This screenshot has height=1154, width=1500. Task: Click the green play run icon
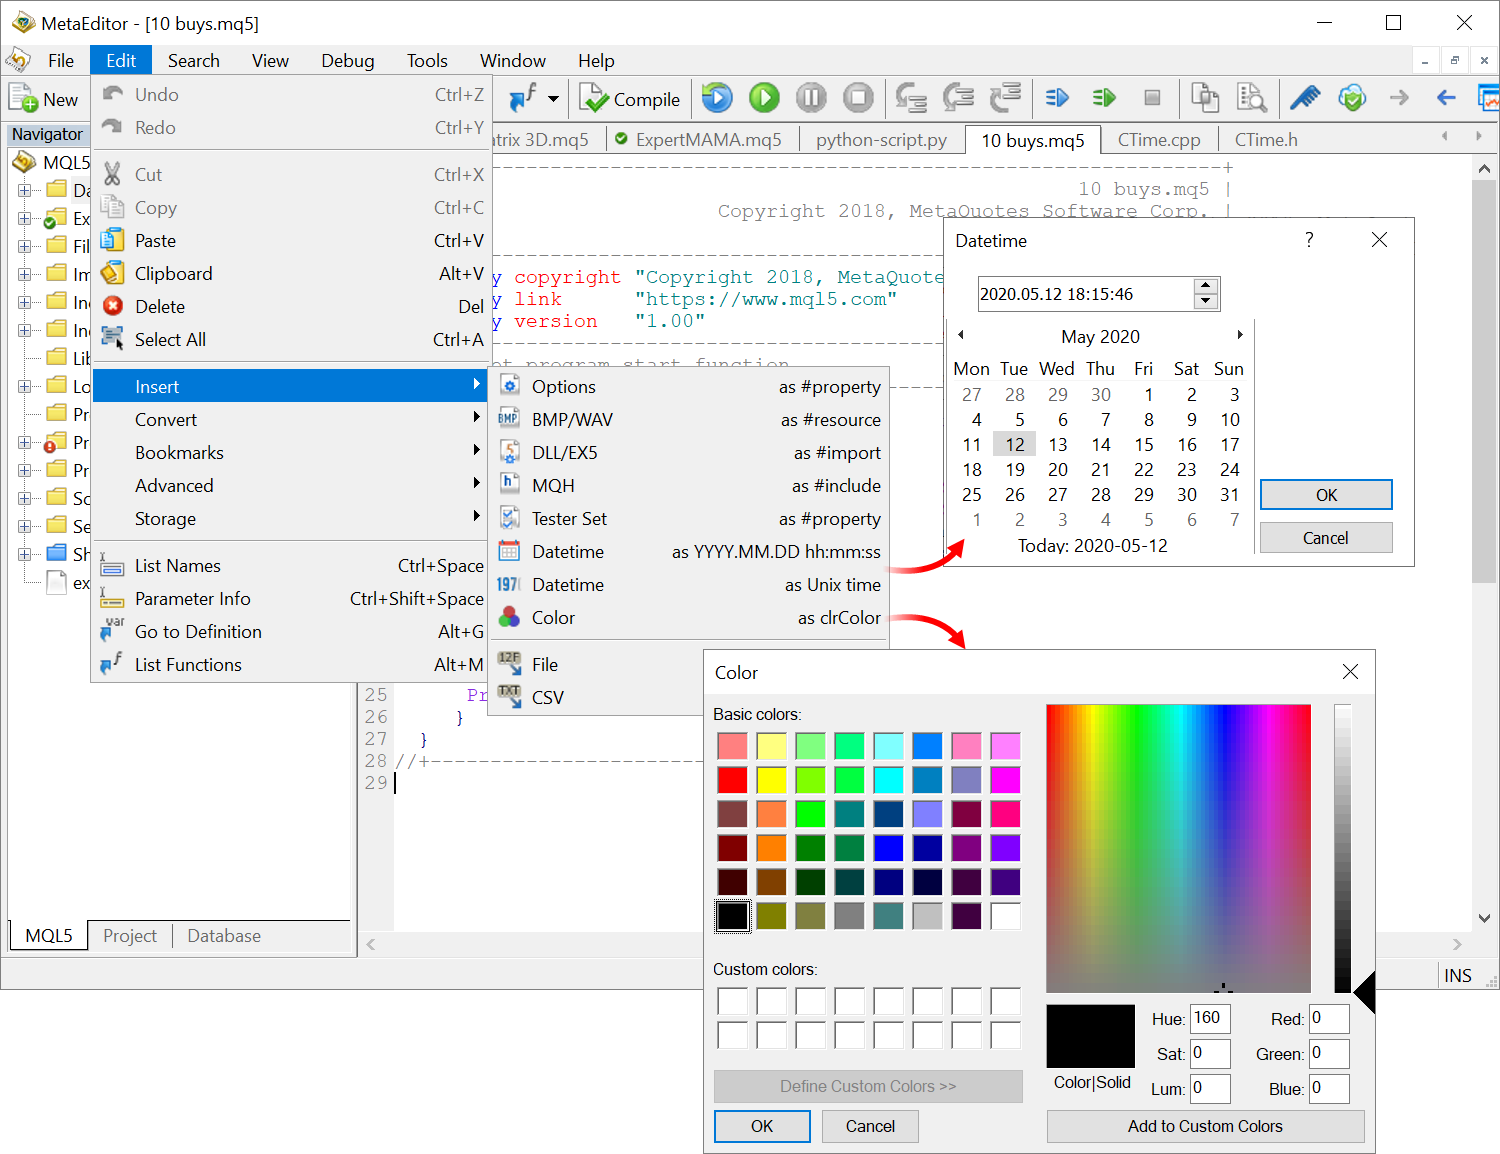[x=764, y=98]
